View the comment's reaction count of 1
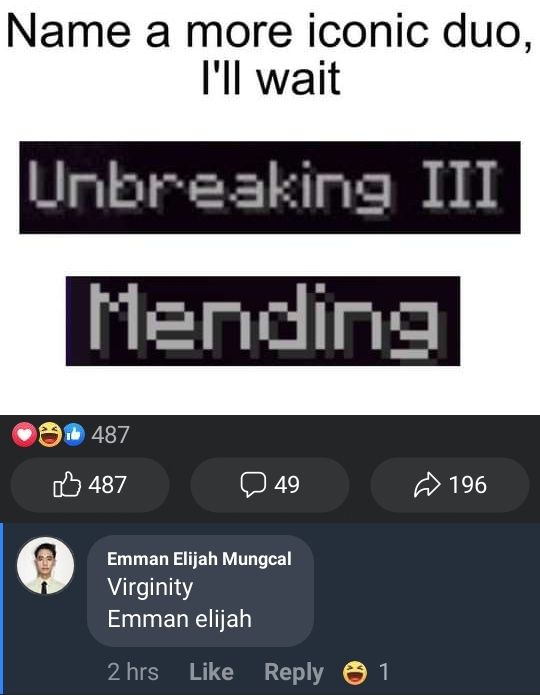Image resolution: width=540 pixels, height=695 pixels. pos(384,672)
